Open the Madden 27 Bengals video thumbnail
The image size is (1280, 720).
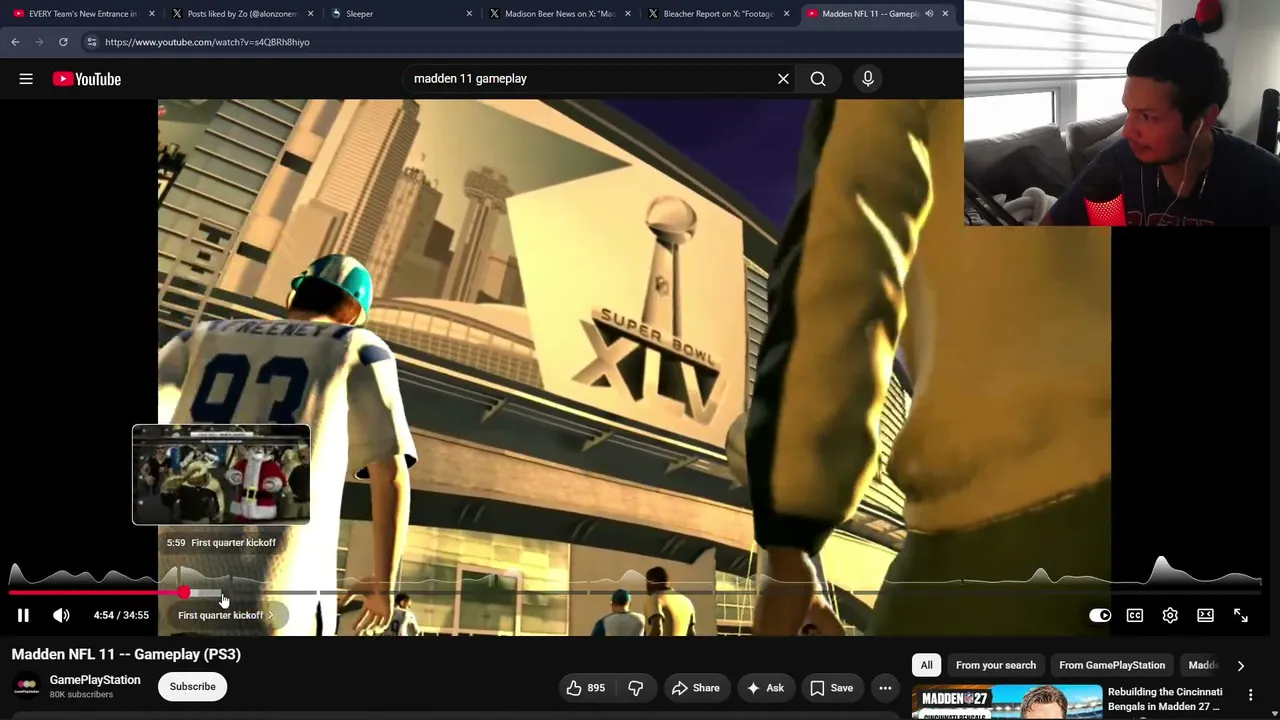click(x=1007, y=702)
